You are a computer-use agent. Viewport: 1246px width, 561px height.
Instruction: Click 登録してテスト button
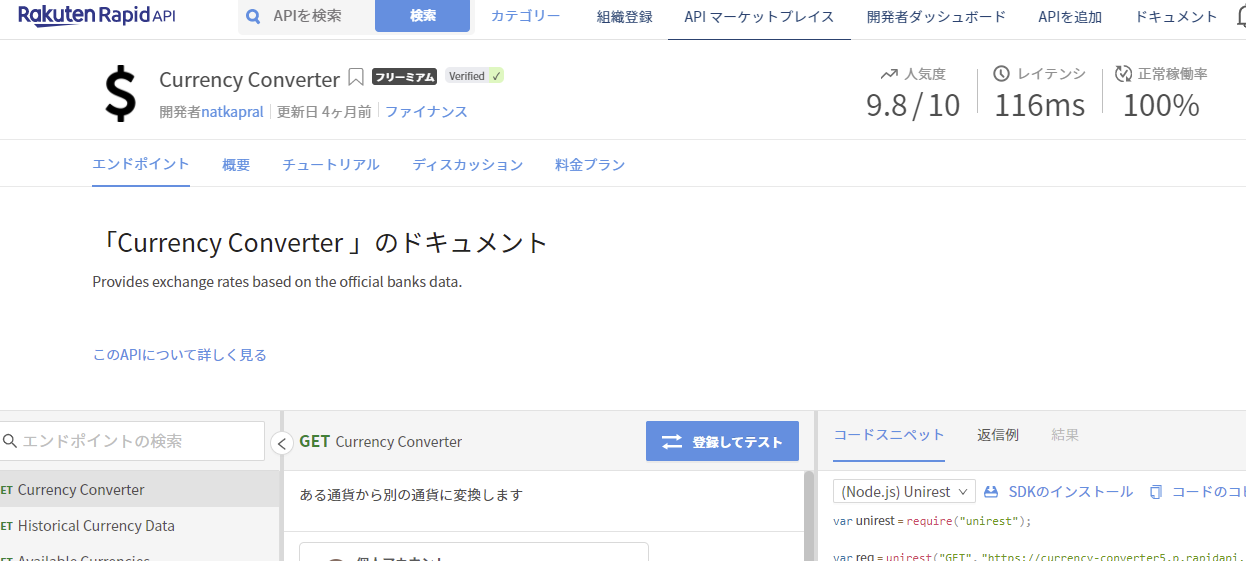click(722, 441)
